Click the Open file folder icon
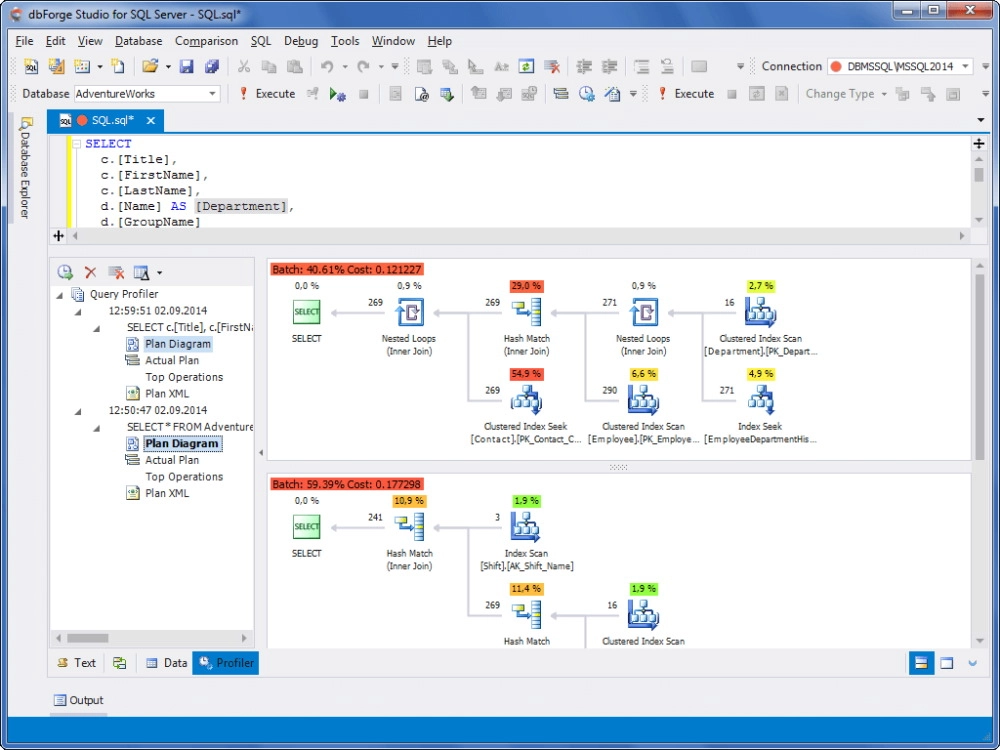Image resolution: width=1000 pixels, height=750 pixels. 149,67
